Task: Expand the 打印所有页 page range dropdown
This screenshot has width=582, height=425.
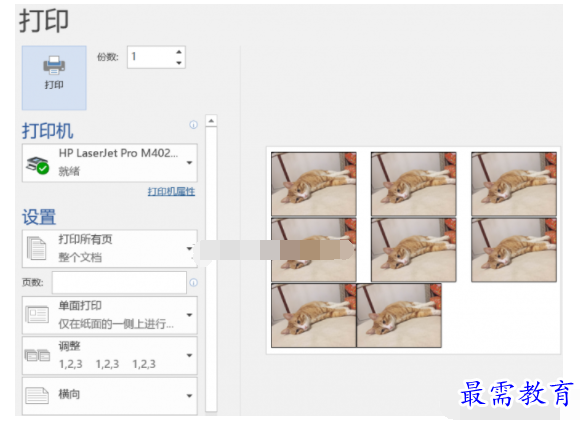Action: click(x=109, y=248)
